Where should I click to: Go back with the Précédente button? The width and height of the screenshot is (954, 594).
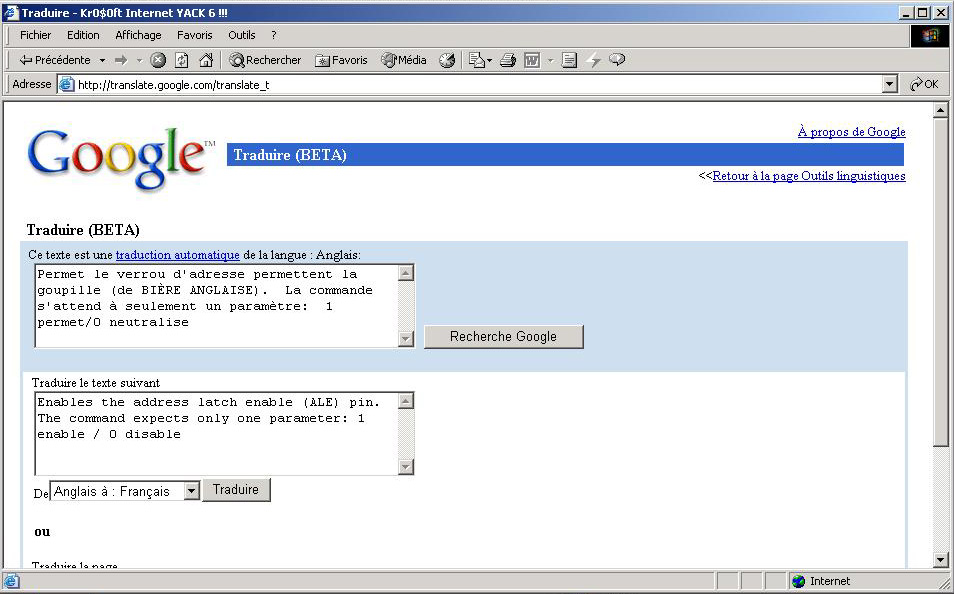coord(55,60)
